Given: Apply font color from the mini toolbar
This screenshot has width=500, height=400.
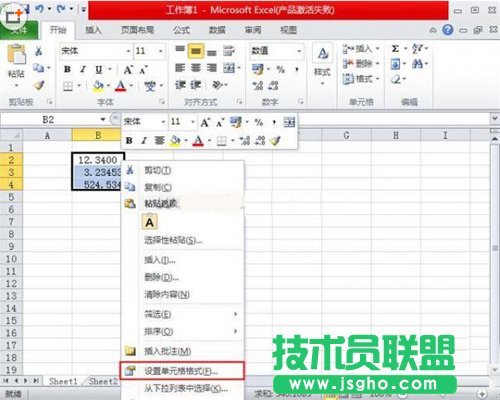Looking at the screenshot, I should point(198,141).
